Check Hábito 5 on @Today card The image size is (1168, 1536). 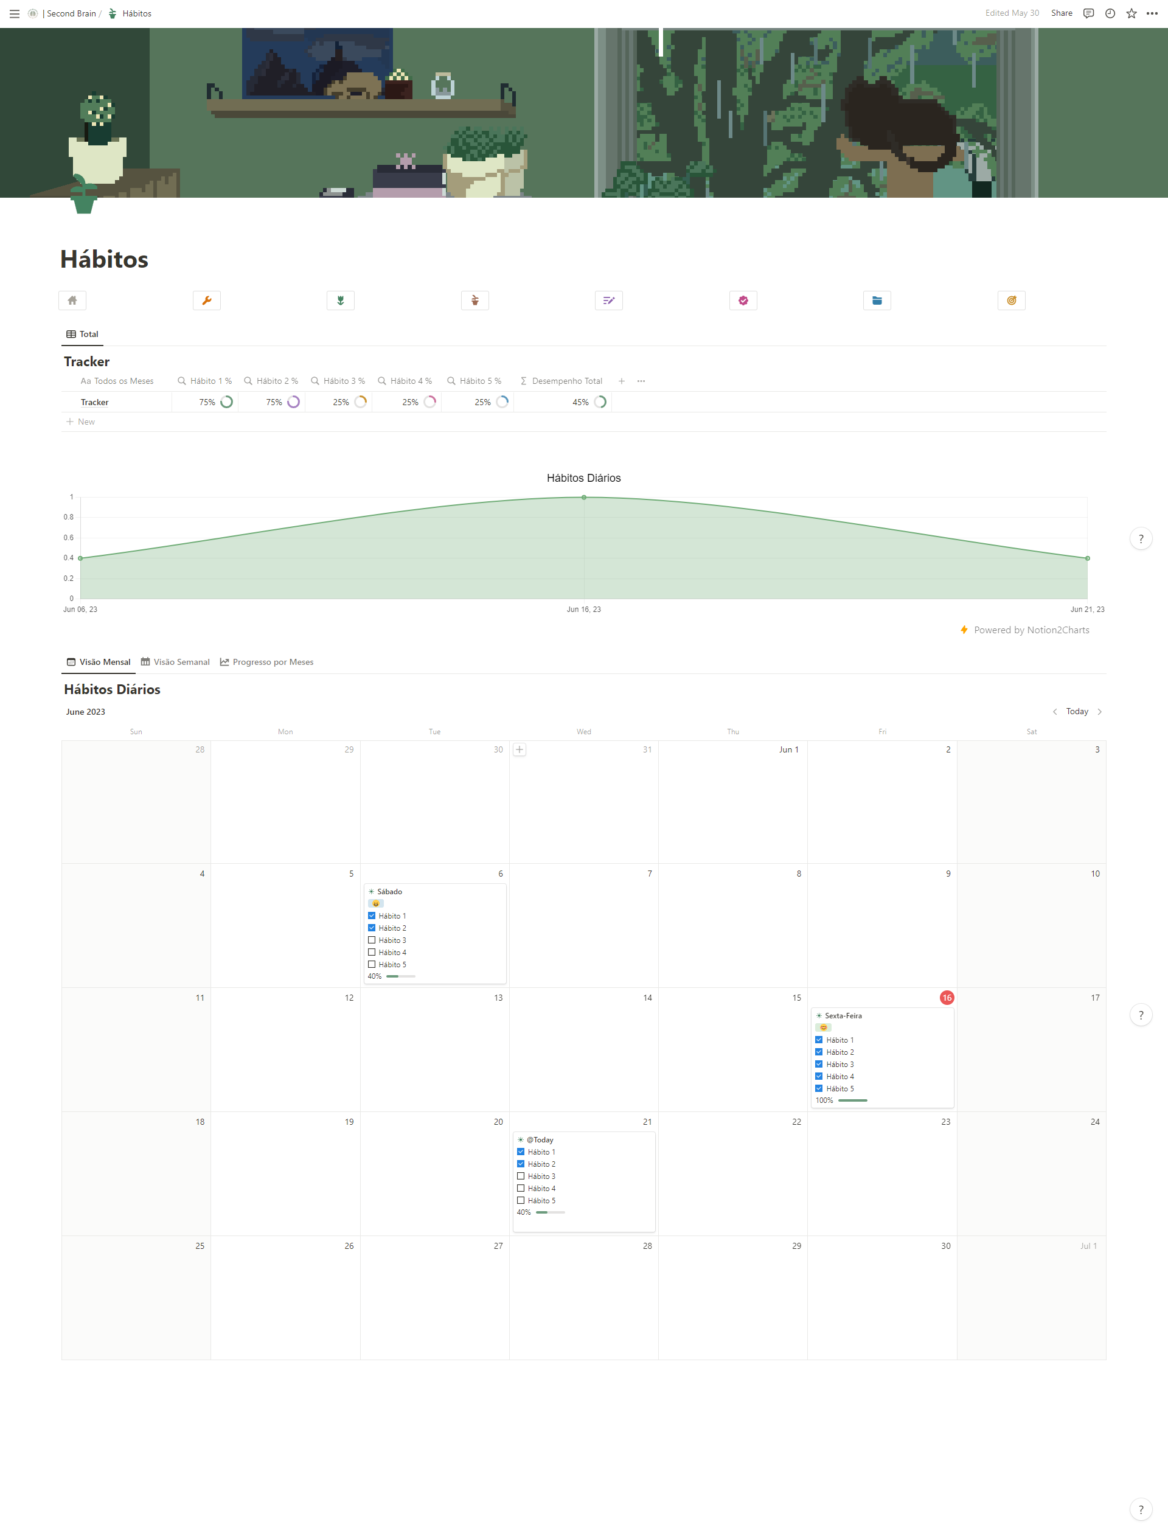pyautogui.click(x=521, y=1200)
